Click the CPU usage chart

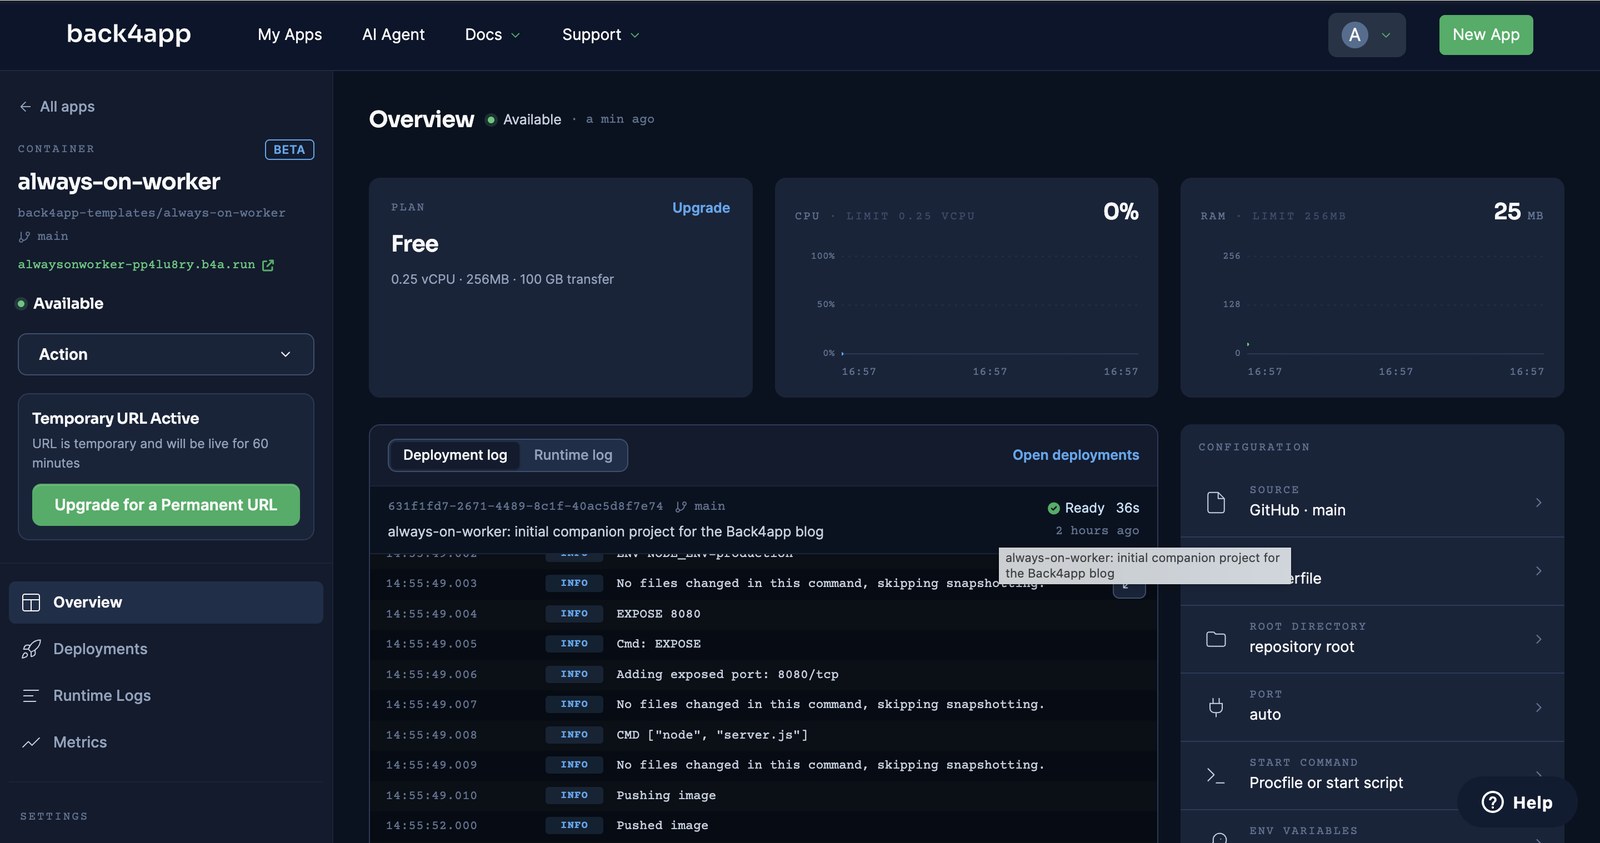point(975,313)
